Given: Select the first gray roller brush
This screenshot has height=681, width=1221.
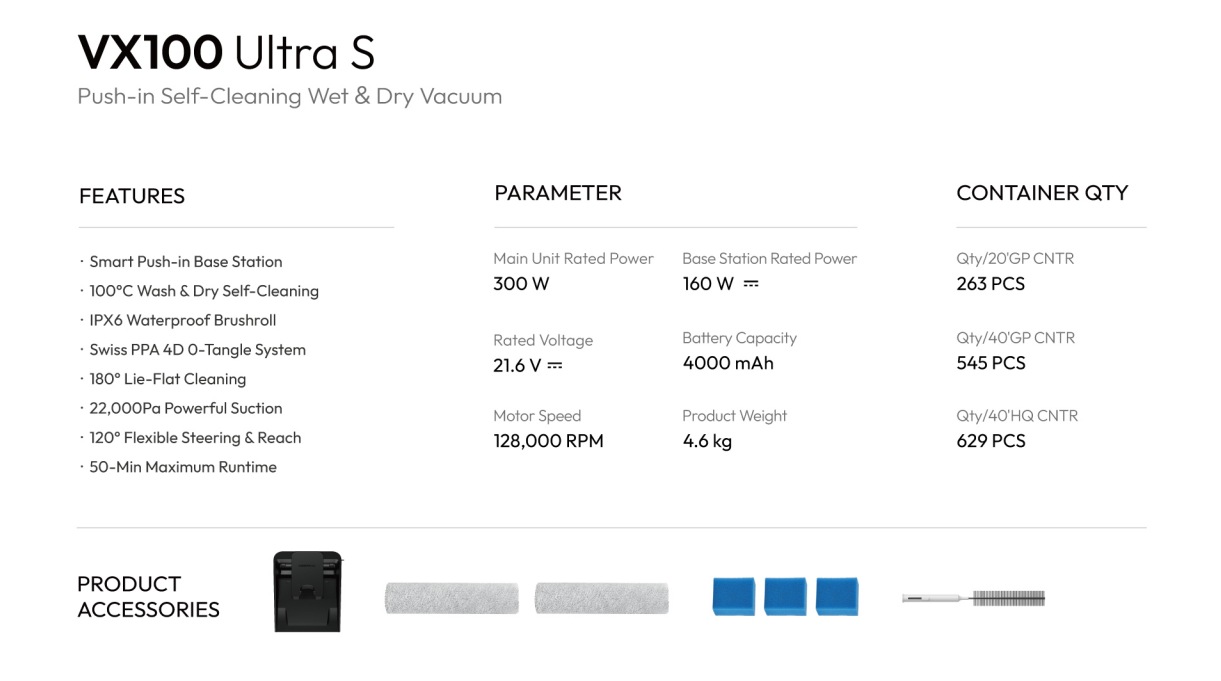Looking at the screenshot, I should pyautogui.click(x=451, y=598).
